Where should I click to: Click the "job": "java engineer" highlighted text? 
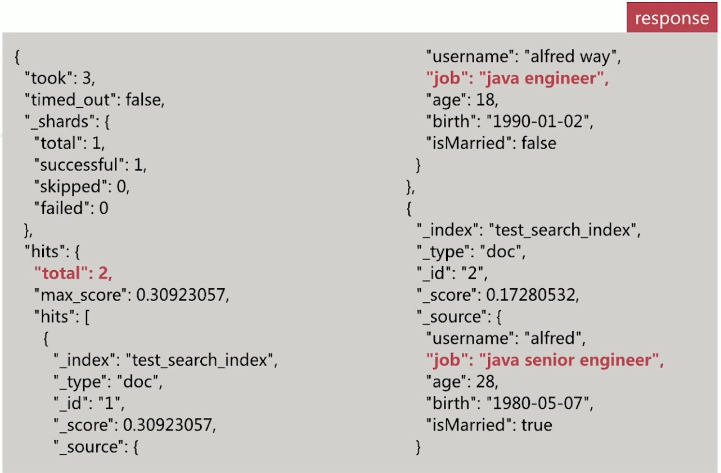tap(517, 79)
